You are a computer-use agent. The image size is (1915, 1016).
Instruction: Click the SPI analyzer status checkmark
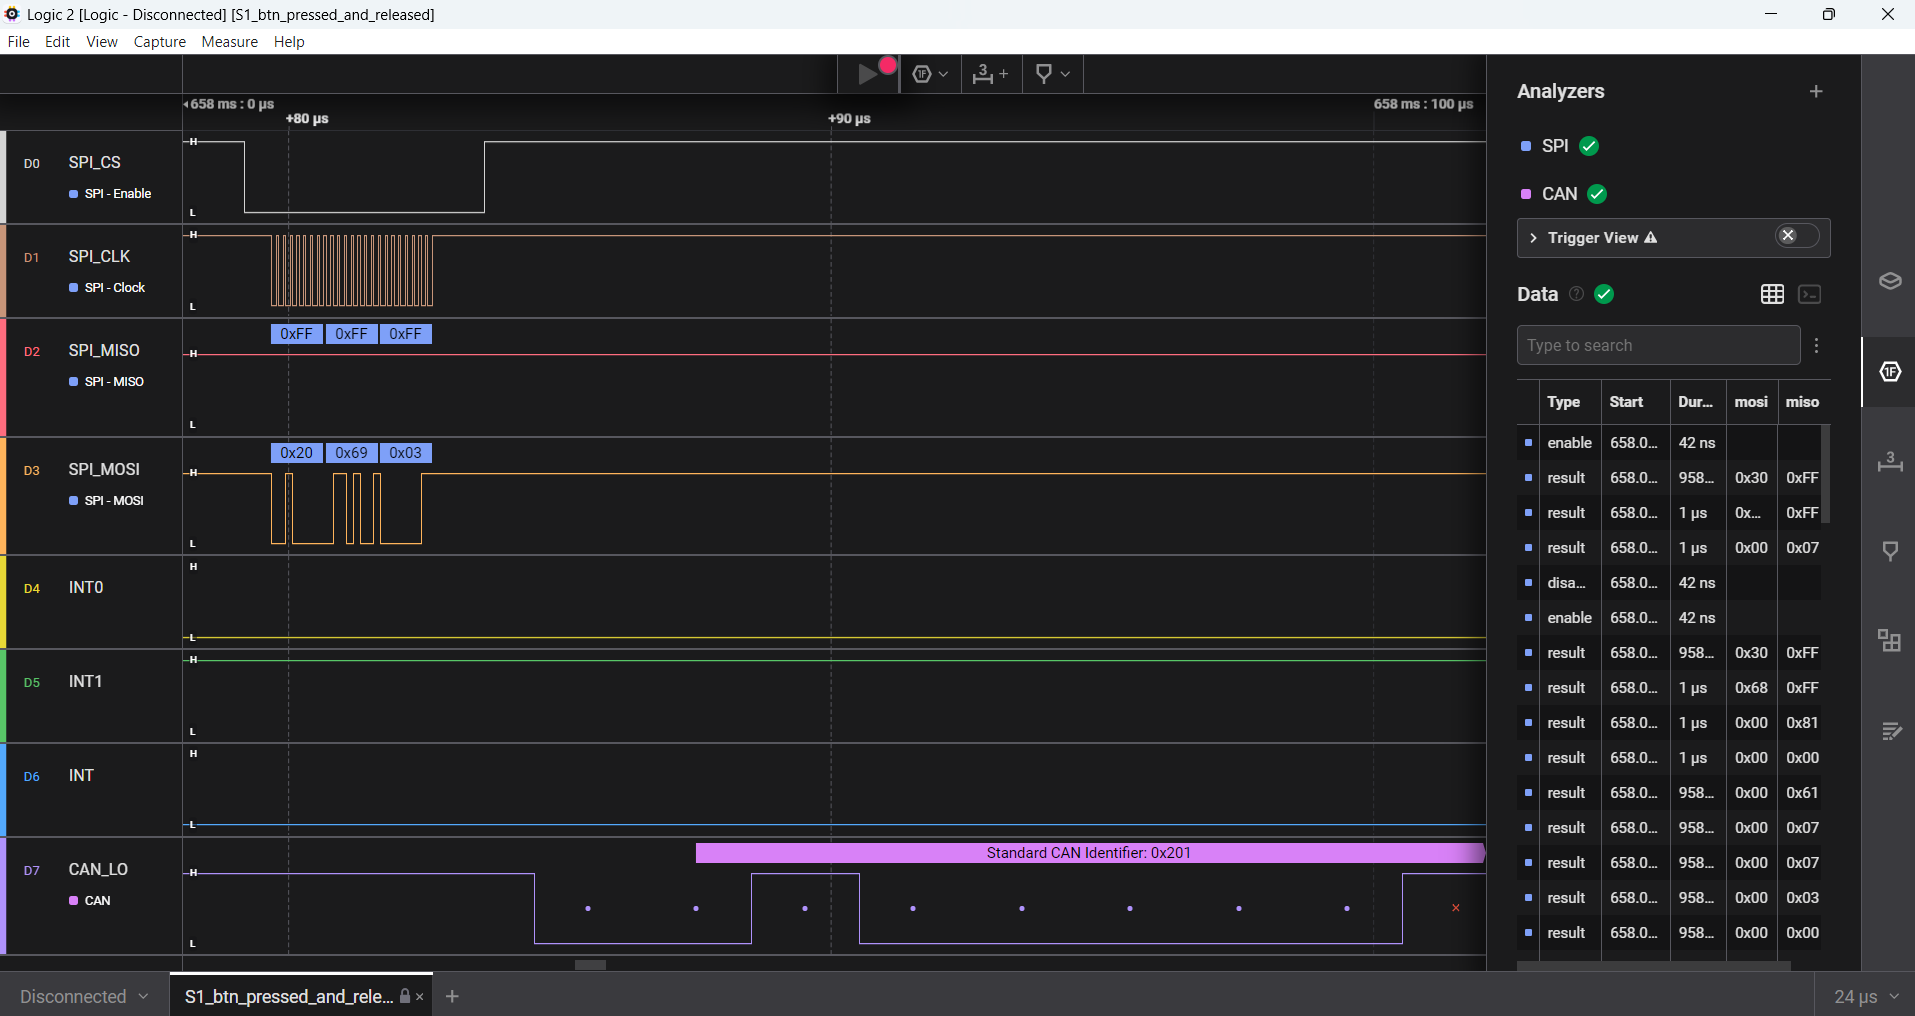[x=1589, y=146]
